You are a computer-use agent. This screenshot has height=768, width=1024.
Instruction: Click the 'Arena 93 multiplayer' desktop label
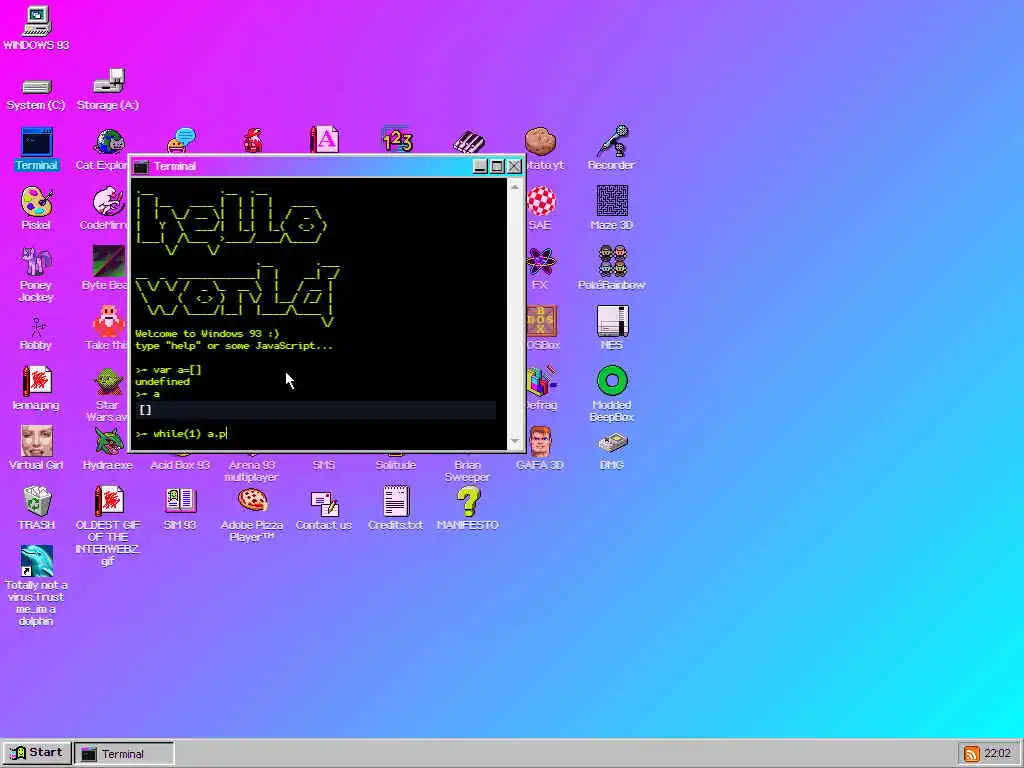click(x=252, y=471)
